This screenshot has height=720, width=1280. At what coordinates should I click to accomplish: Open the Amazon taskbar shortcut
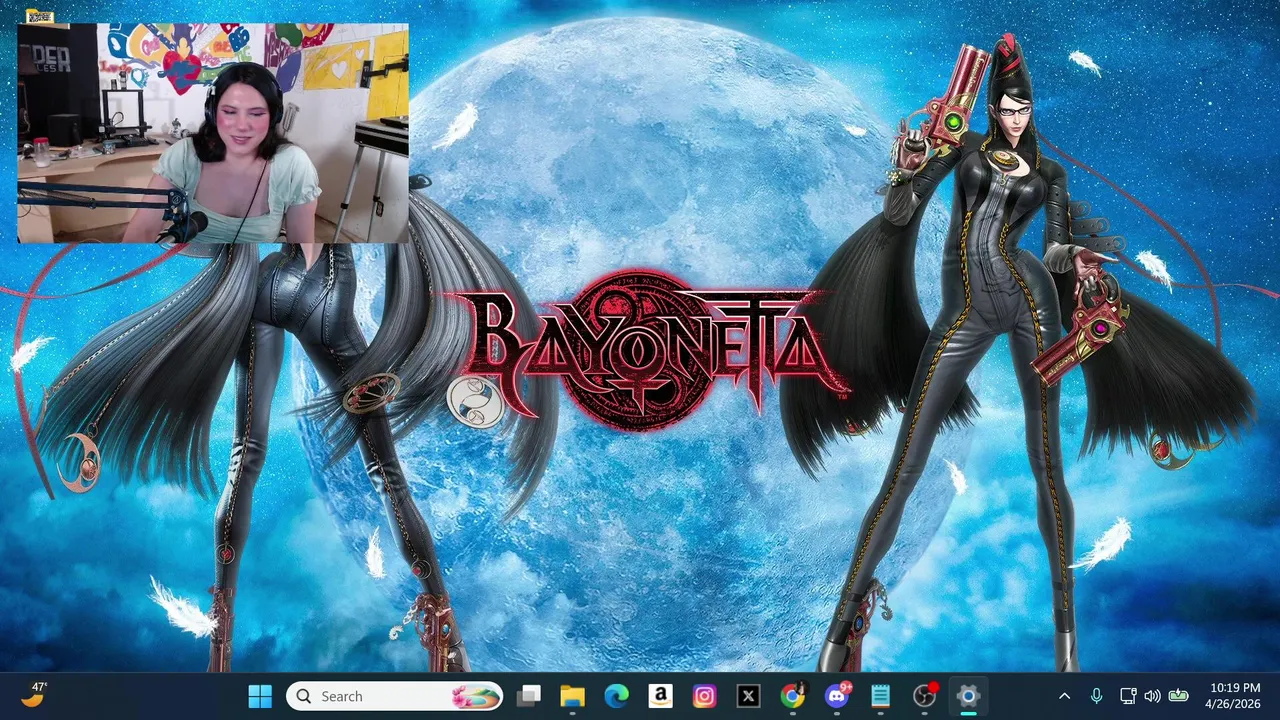pos(660,696)
